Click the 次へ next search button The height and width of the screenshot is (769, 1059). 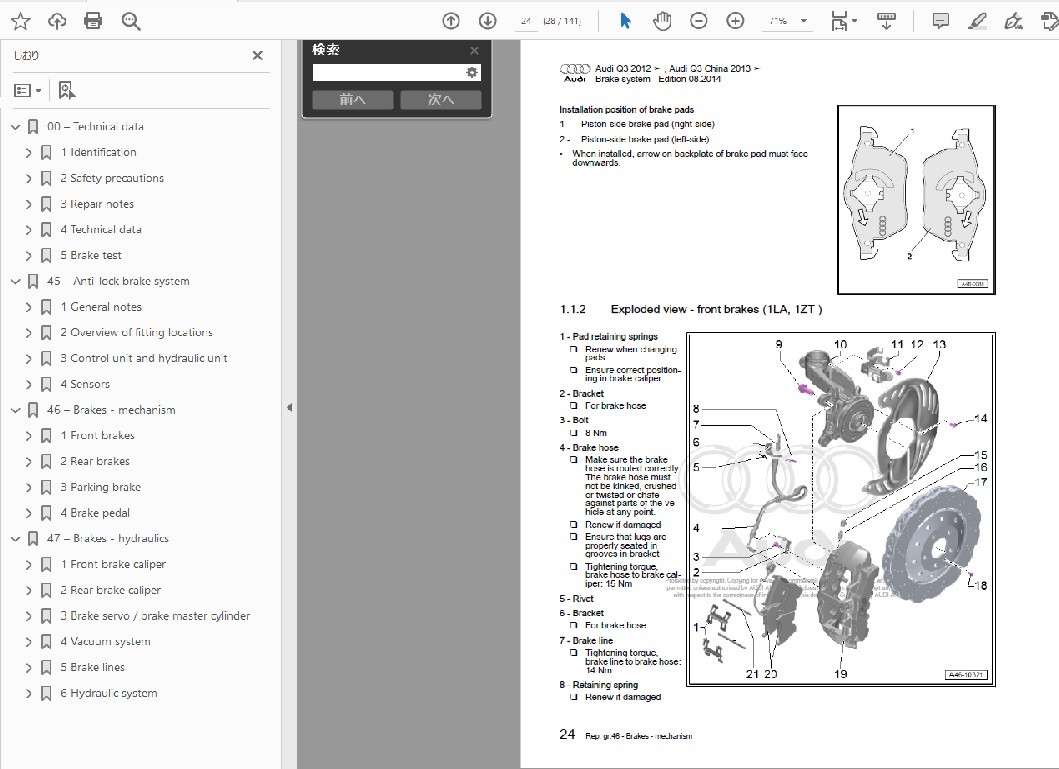pos(441,99)
